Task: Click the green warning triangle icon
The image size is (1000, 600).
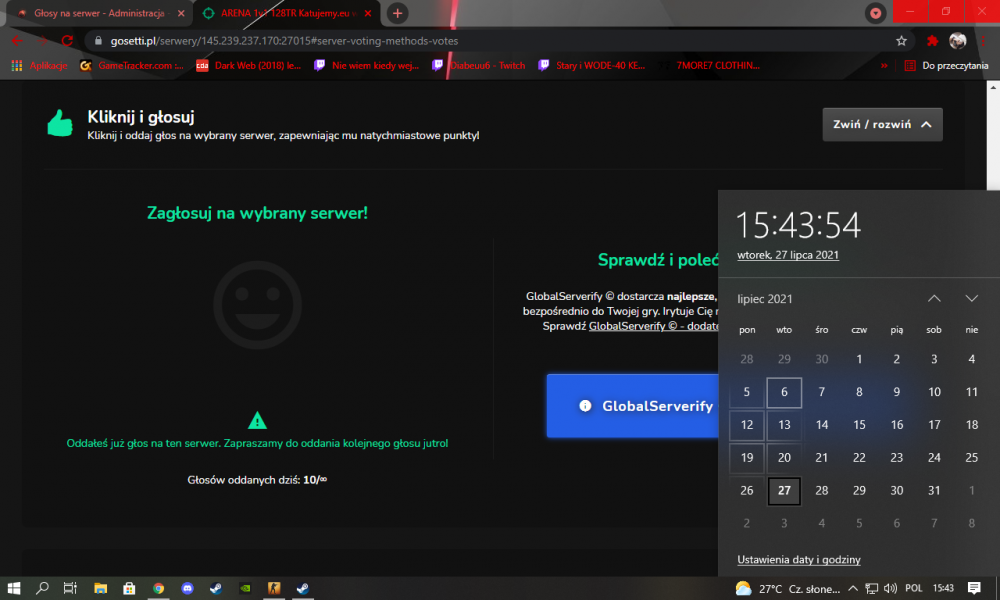Action: point(257,420)
